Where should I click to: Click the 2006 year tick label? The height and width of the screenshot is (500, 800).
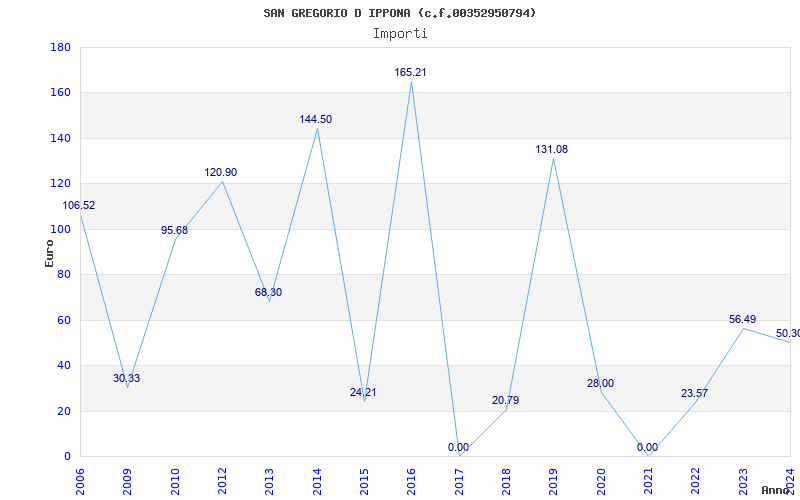coord(80,481)
